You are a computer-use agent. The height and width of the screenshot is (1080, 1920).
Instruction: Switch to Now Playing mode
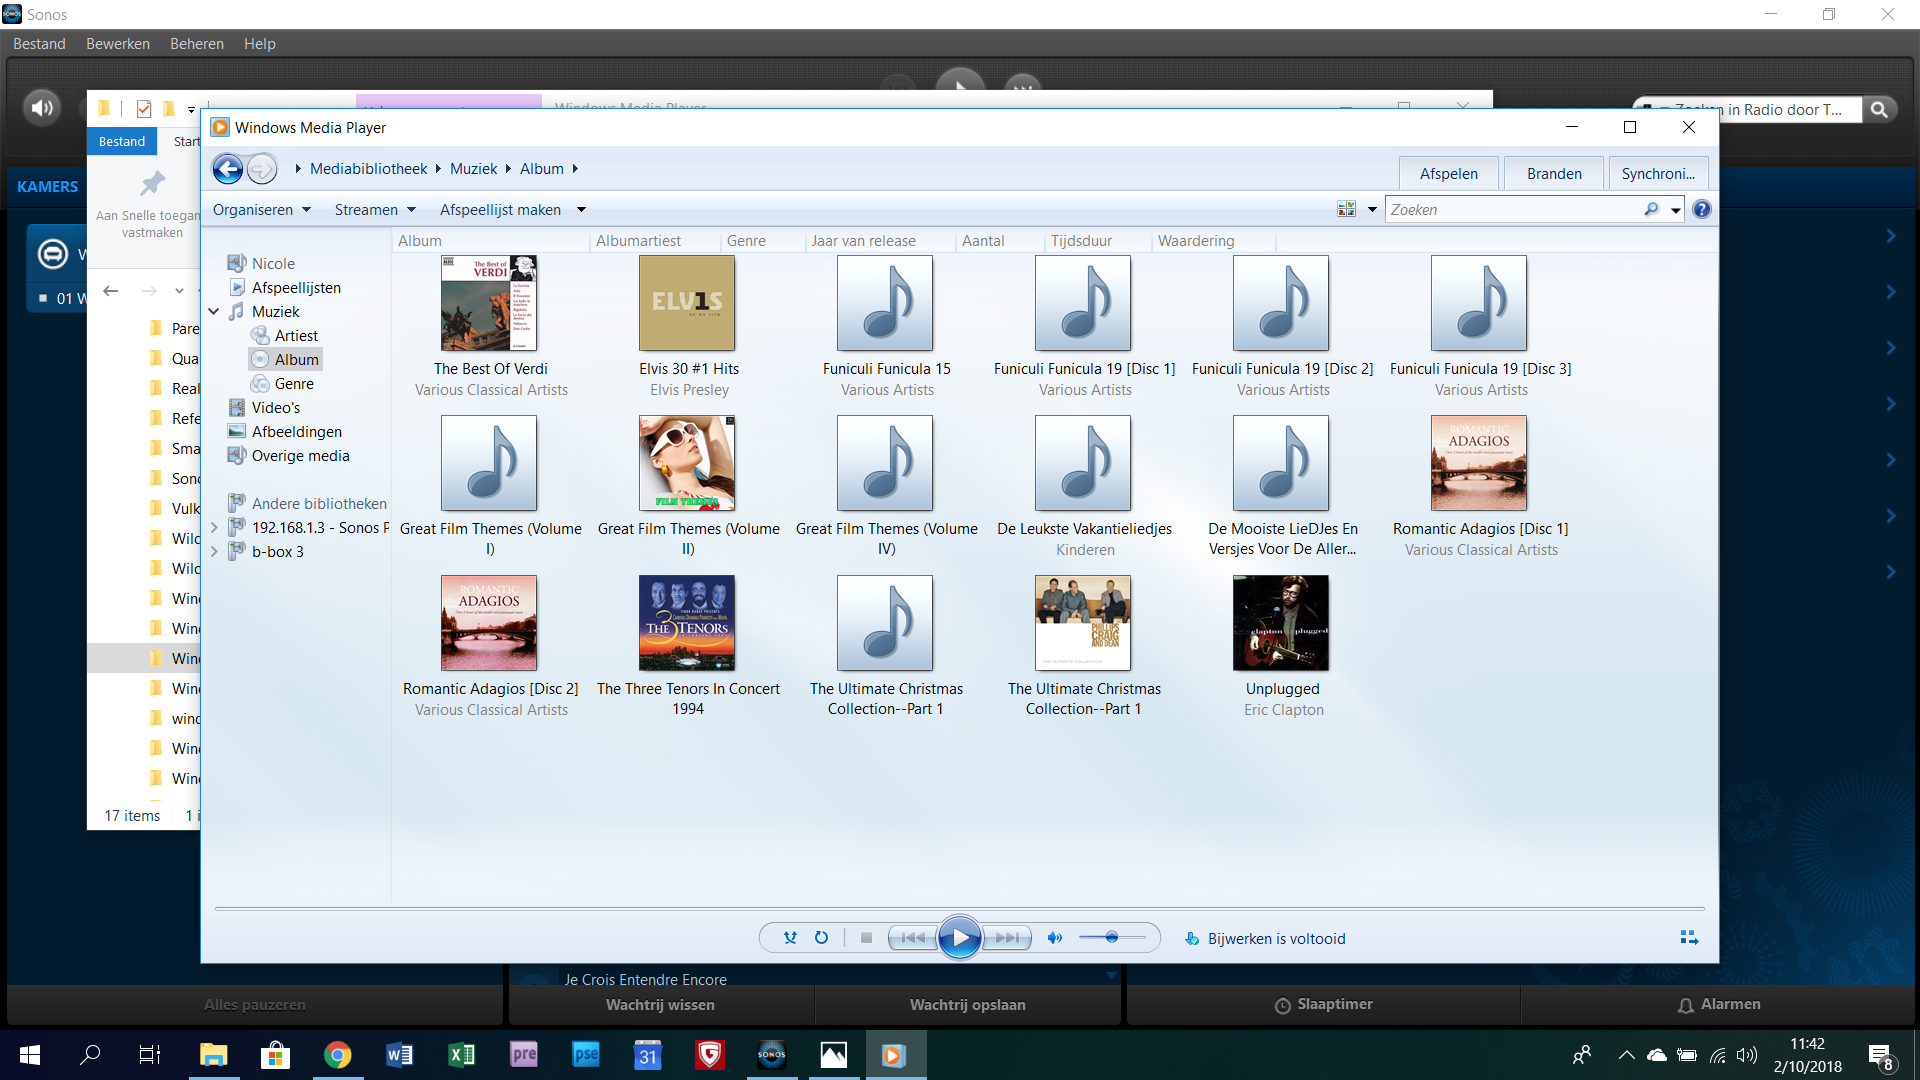[1689, 938]
